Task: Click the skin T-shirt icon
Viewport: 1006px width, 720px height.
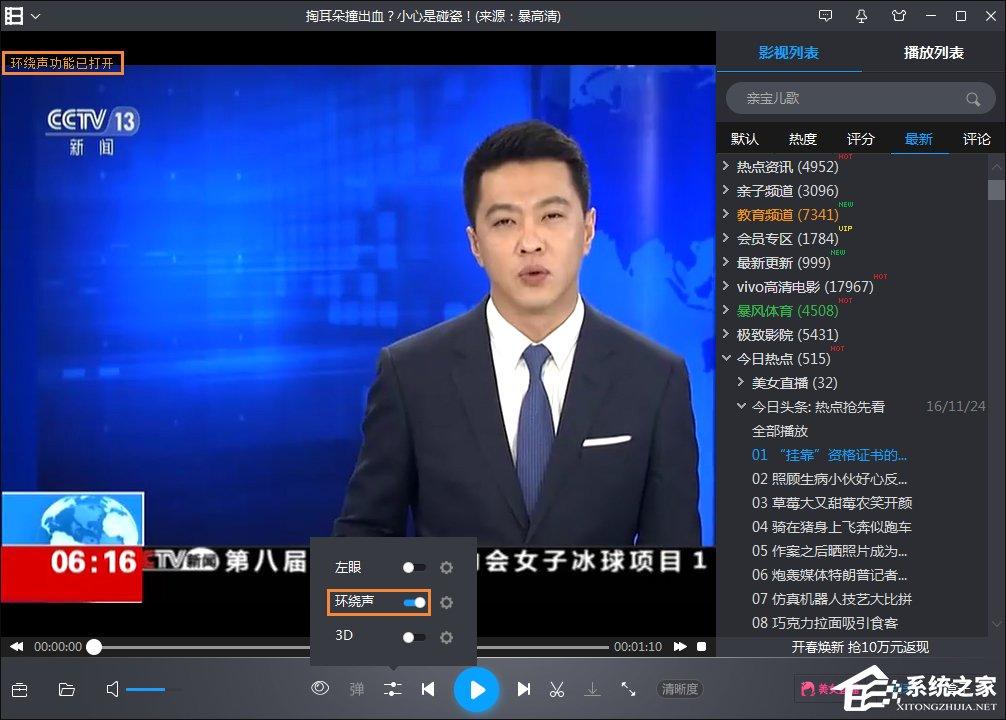Action: [x=898, y=16]
